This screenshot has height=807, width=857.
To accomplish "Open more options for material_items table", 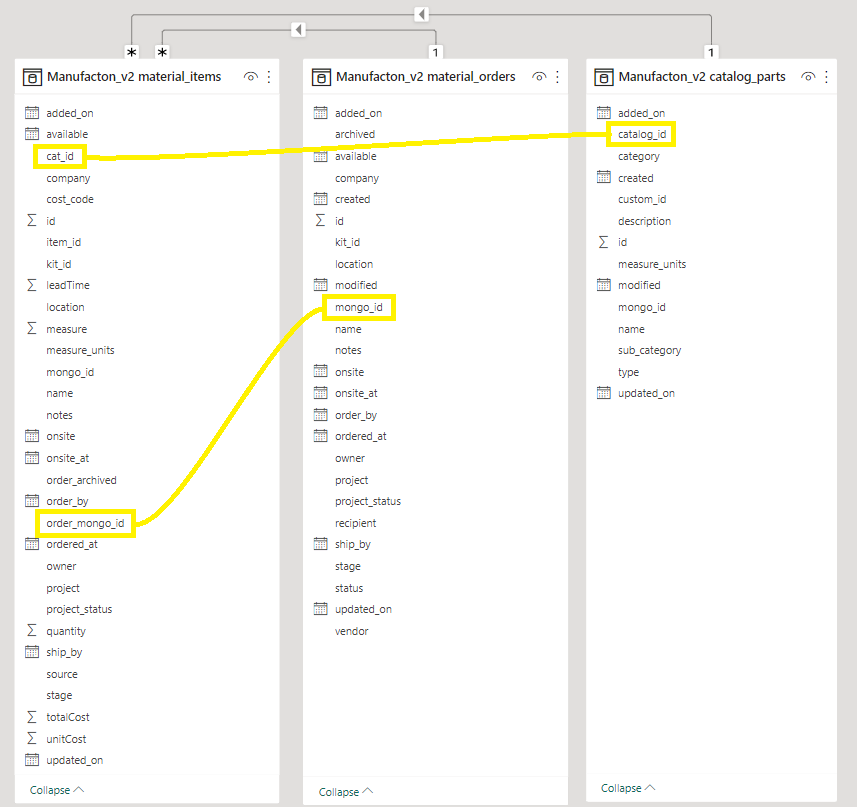I will coord(269,77).
